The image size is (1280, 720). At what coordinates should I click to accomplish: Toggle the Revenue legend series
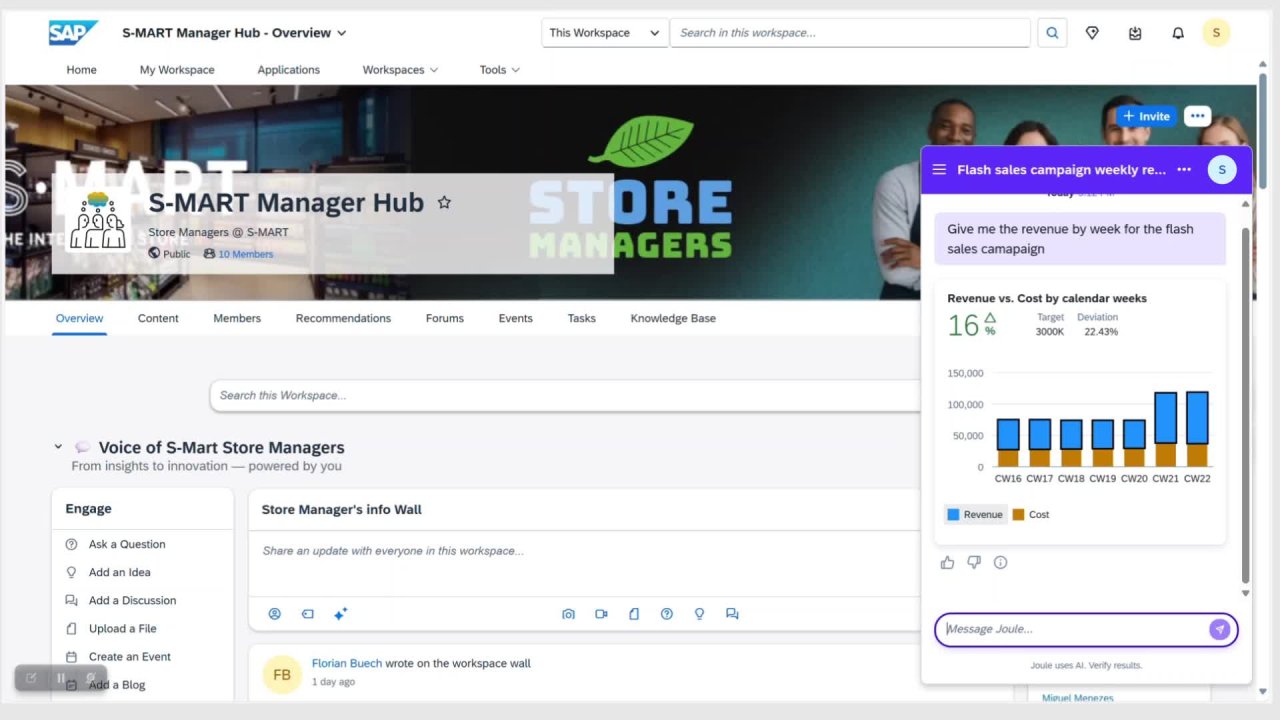[975, 515]
